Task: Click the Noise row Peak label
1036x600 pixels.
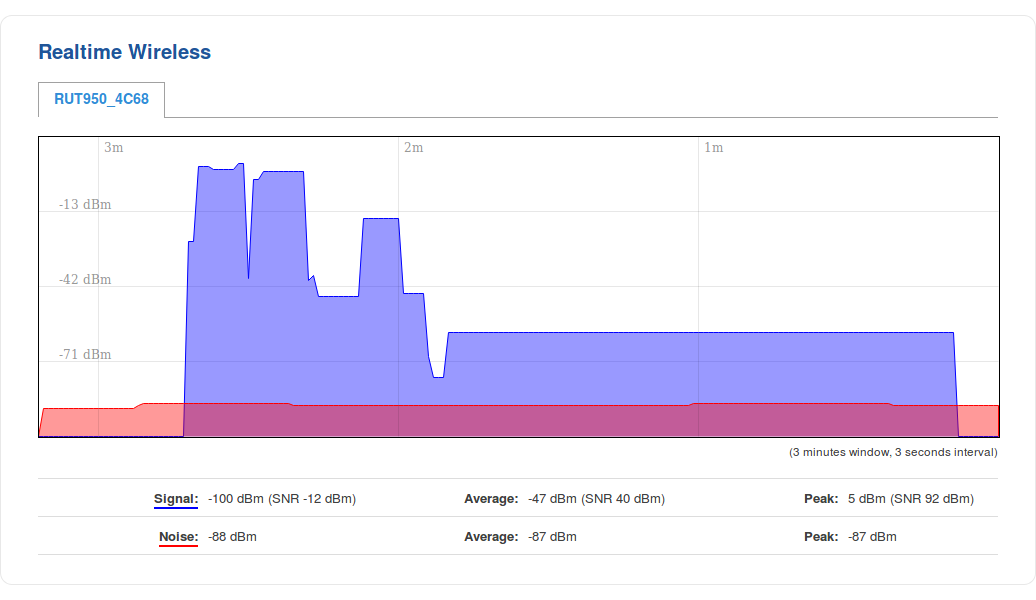Action: (821, 536)
